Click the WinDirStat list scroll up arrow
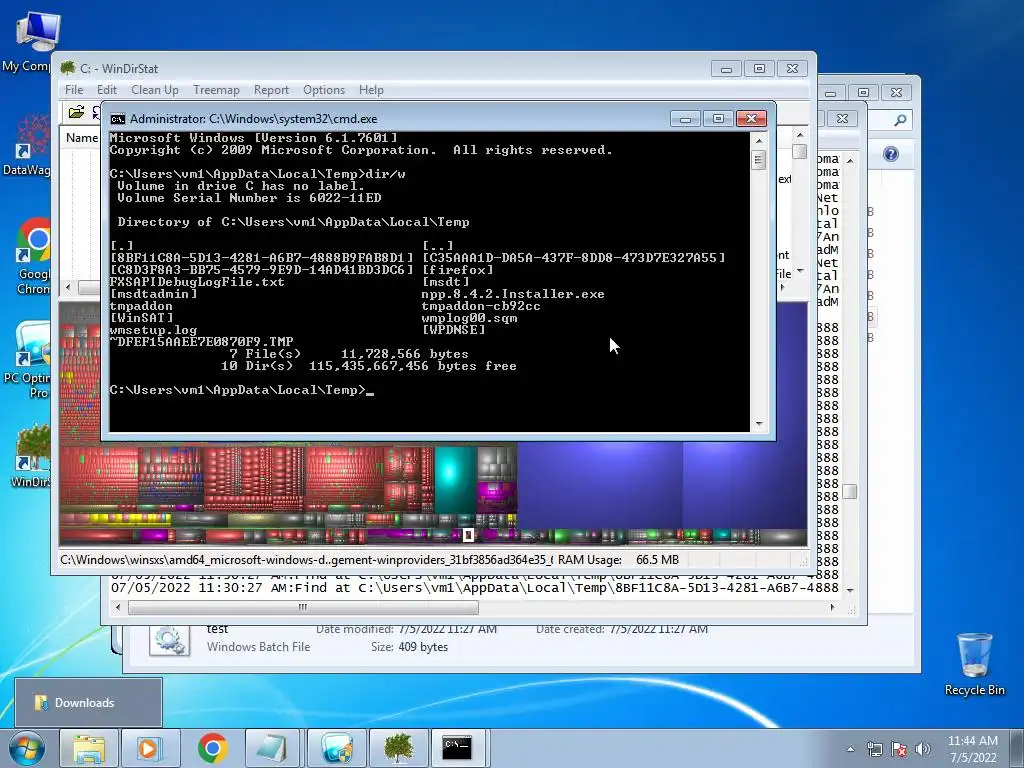 [x=800, y=135]
